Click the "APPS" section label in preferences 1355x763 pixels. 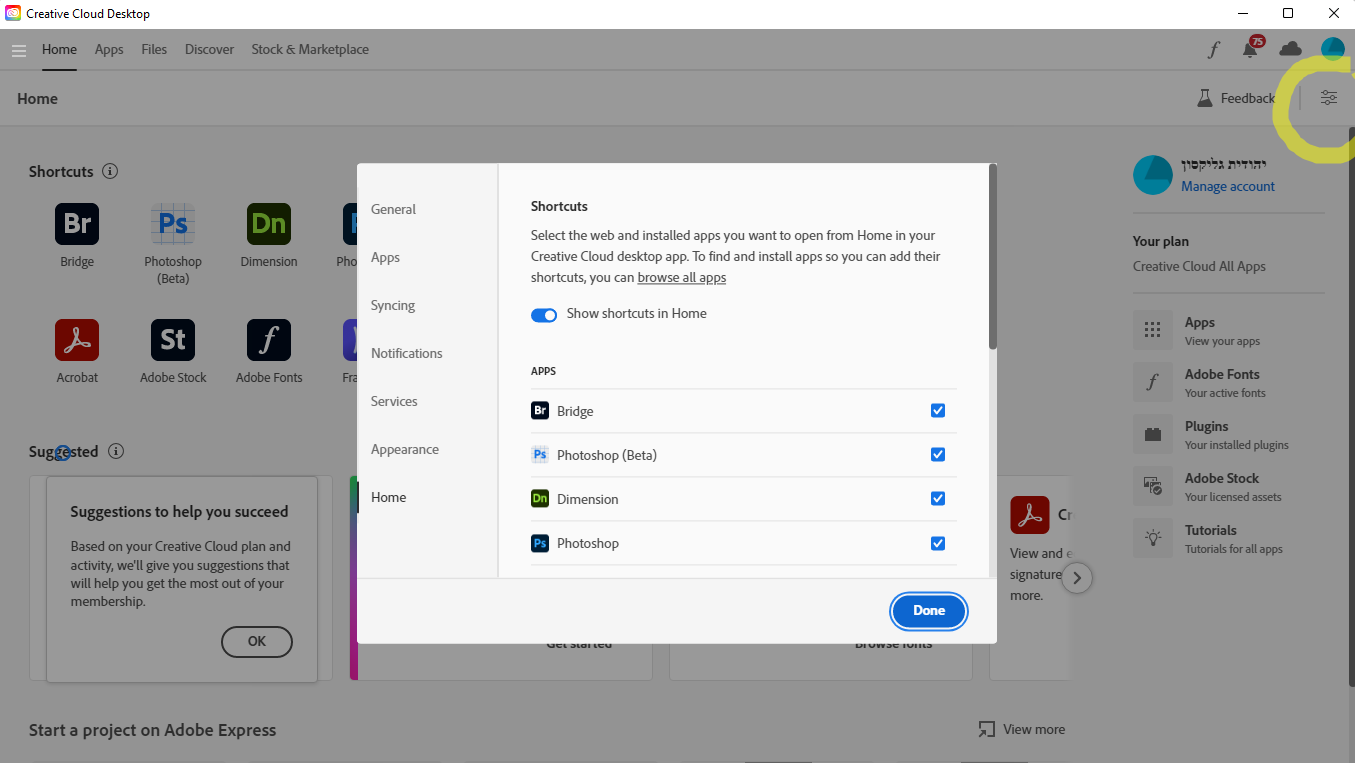pyautogui.click(x=543, y=371)
